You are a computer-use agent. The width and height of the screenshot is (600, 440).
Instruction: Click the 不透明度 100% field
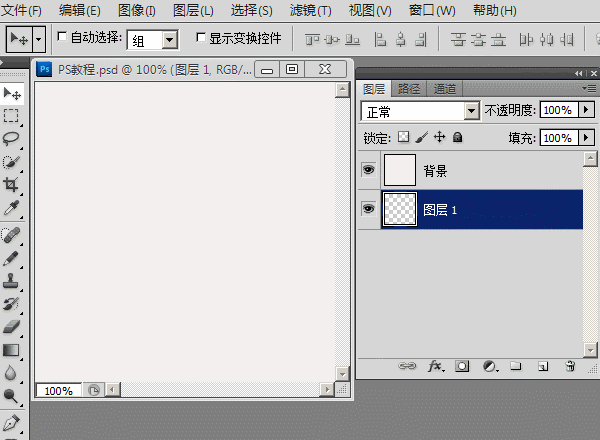[x=559, y=110]
